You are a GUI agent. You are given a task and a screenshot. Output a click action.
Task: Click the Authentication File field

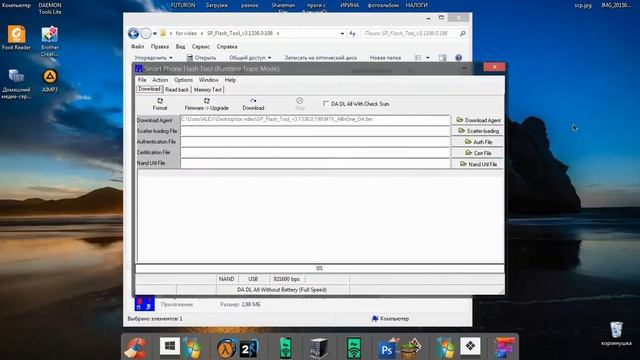(315, 142)
